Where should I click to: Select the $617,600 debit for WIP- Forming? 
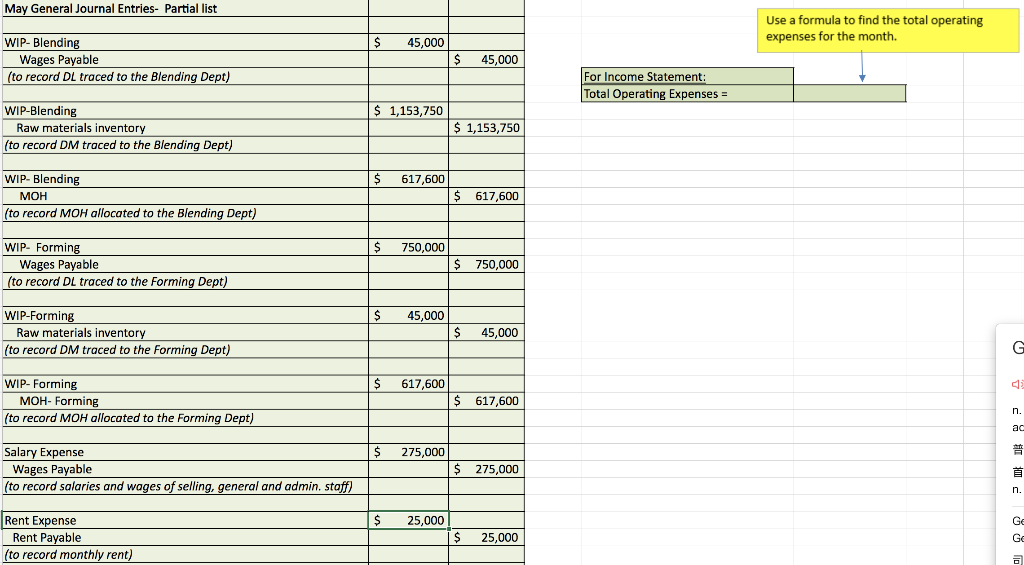(x=409, y=384)
